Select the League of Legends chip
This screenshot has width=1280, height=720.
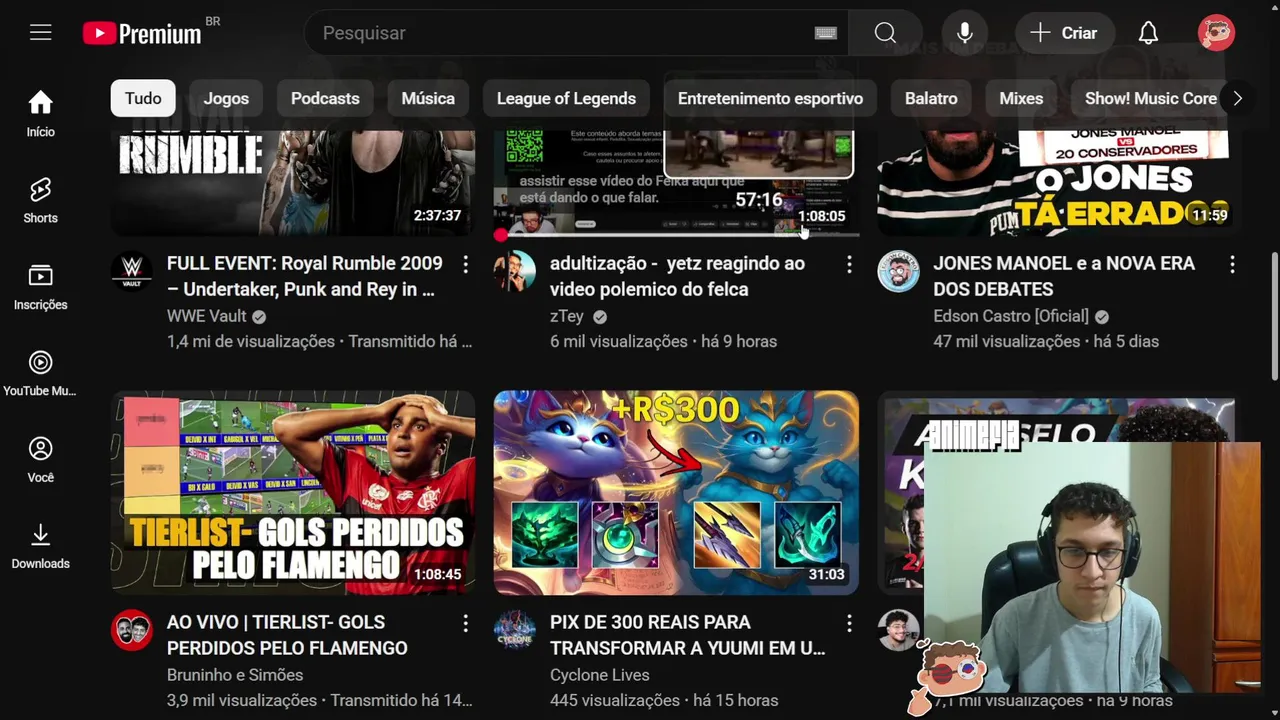566,98
